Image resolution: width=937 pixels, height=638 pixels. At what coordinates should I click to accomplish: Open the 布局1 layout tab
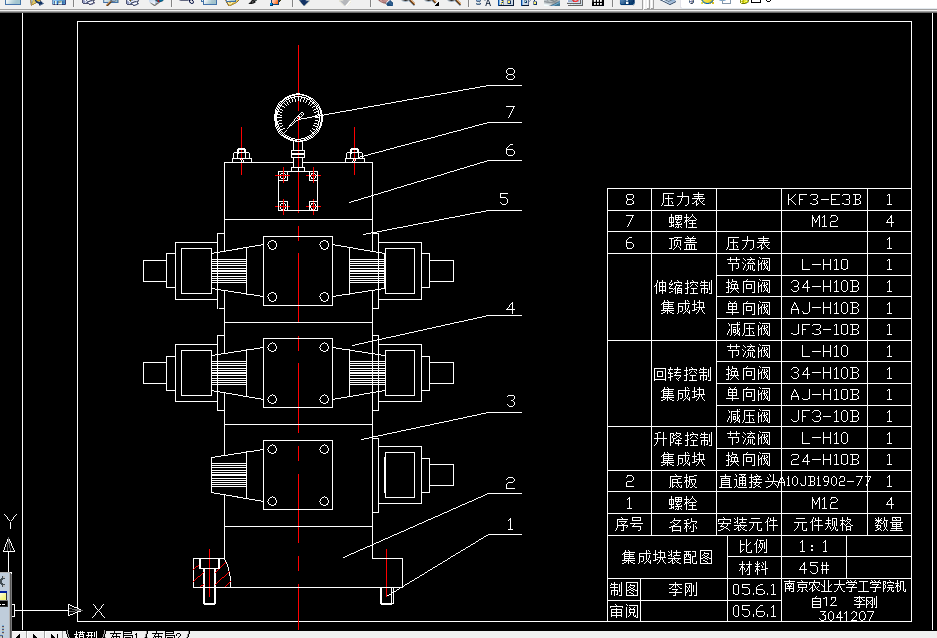(x=124, y=634)
